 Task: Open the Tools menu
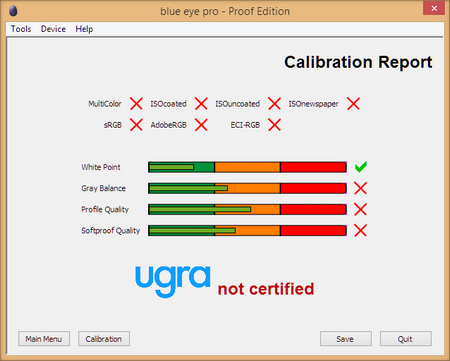pyautogui.click(x=21, y=29)
